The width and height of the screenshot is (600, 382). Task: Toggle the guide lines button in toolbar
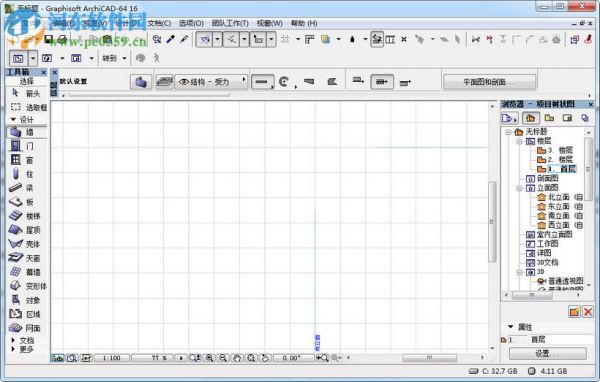coord(205,39)
